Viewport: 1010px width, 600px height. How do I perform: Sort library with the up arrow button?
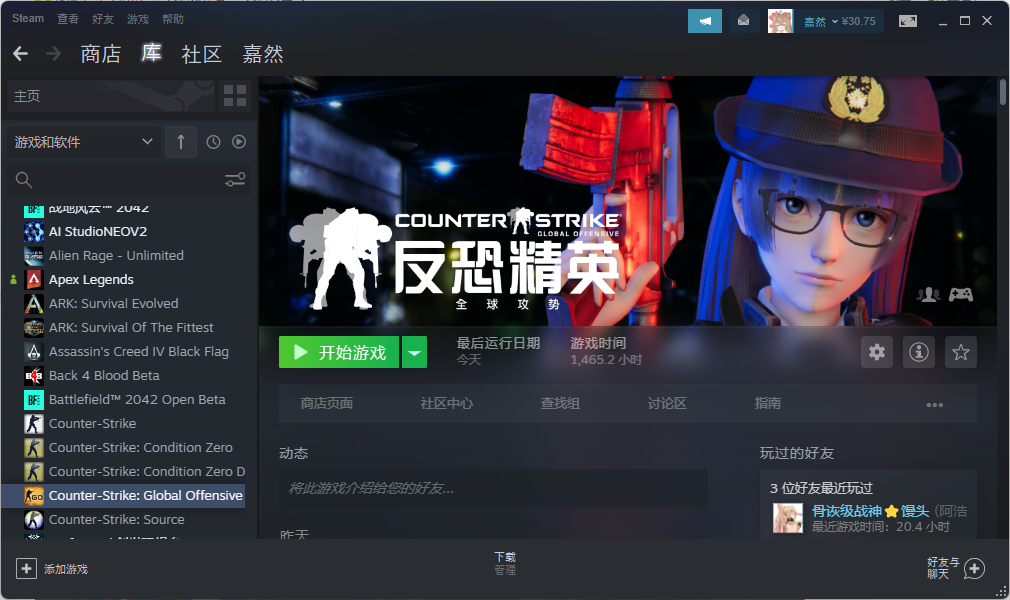coord(181,142)
